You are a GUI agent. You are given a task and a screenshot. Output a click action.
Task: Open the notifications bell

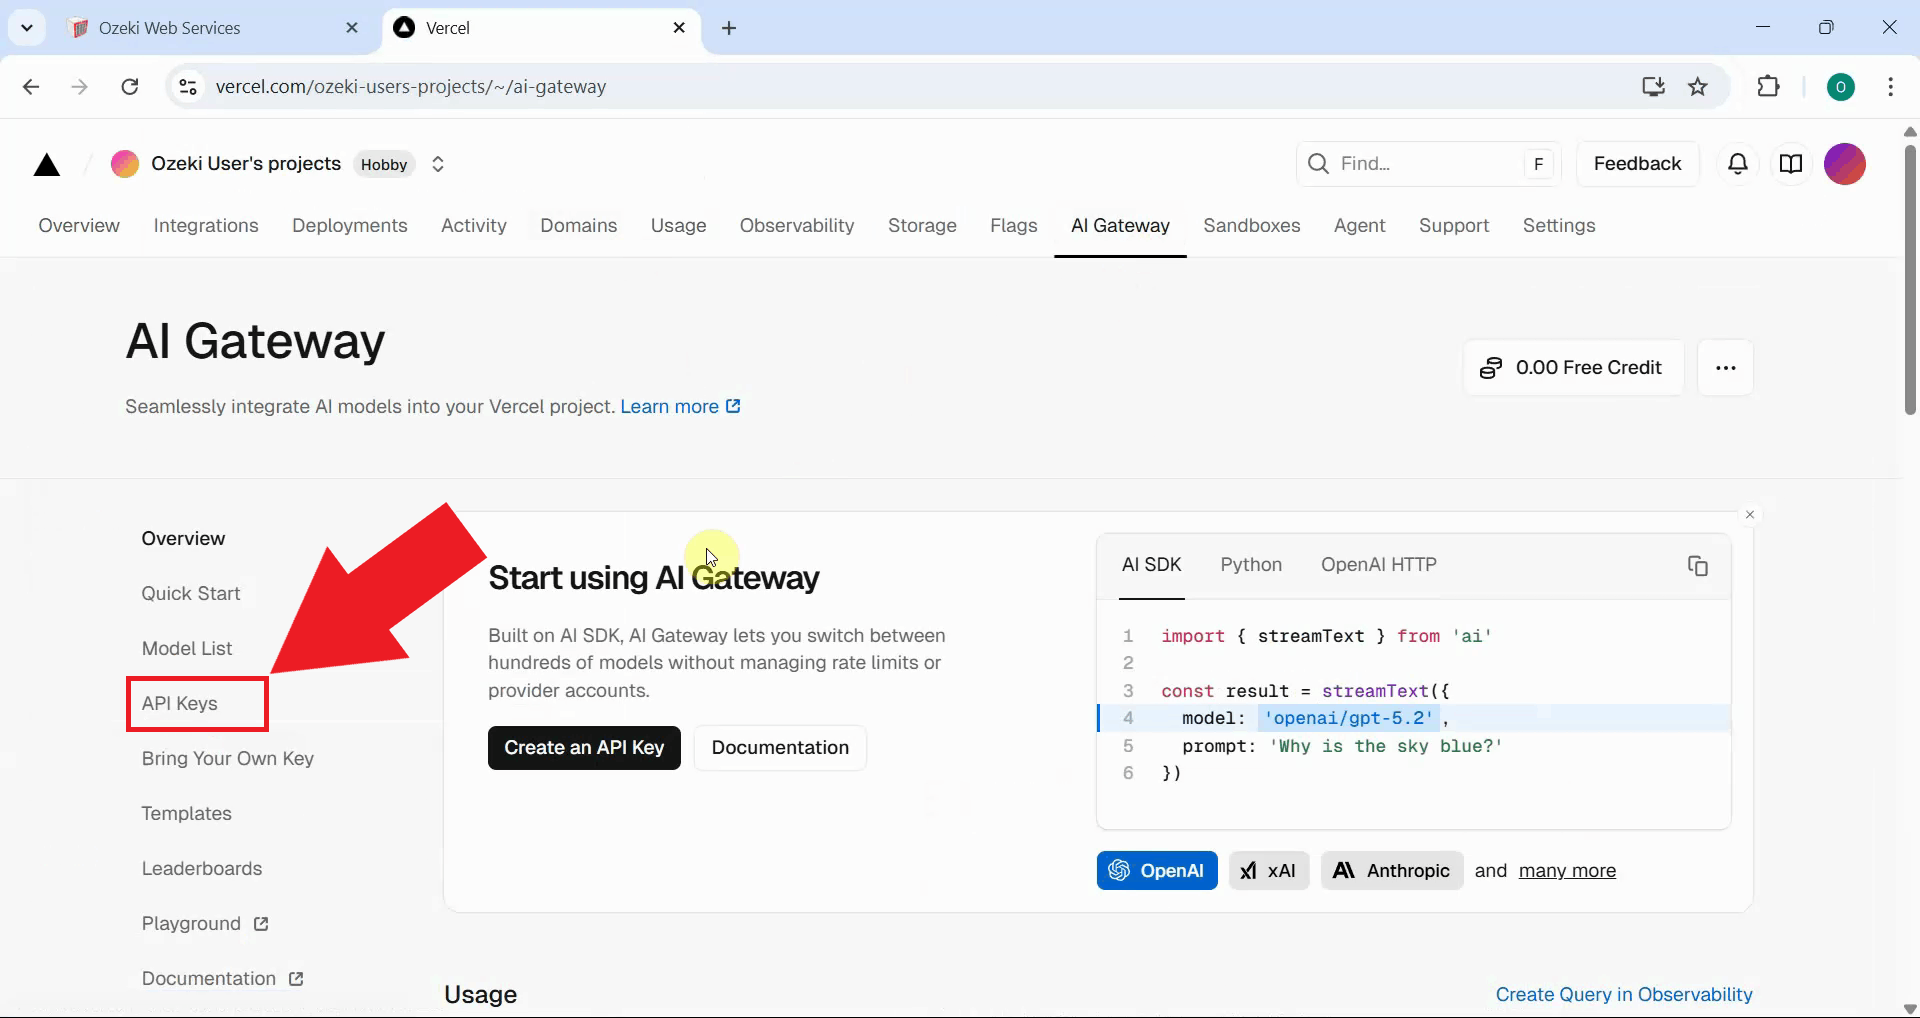1739,164
